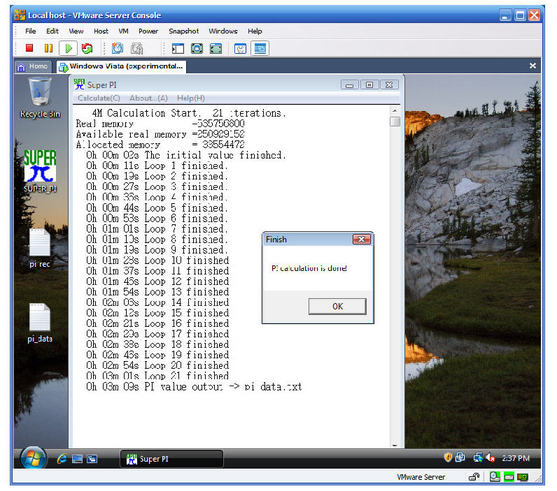
Task: Click the VMware Server Console title icon
Action: 20,15
